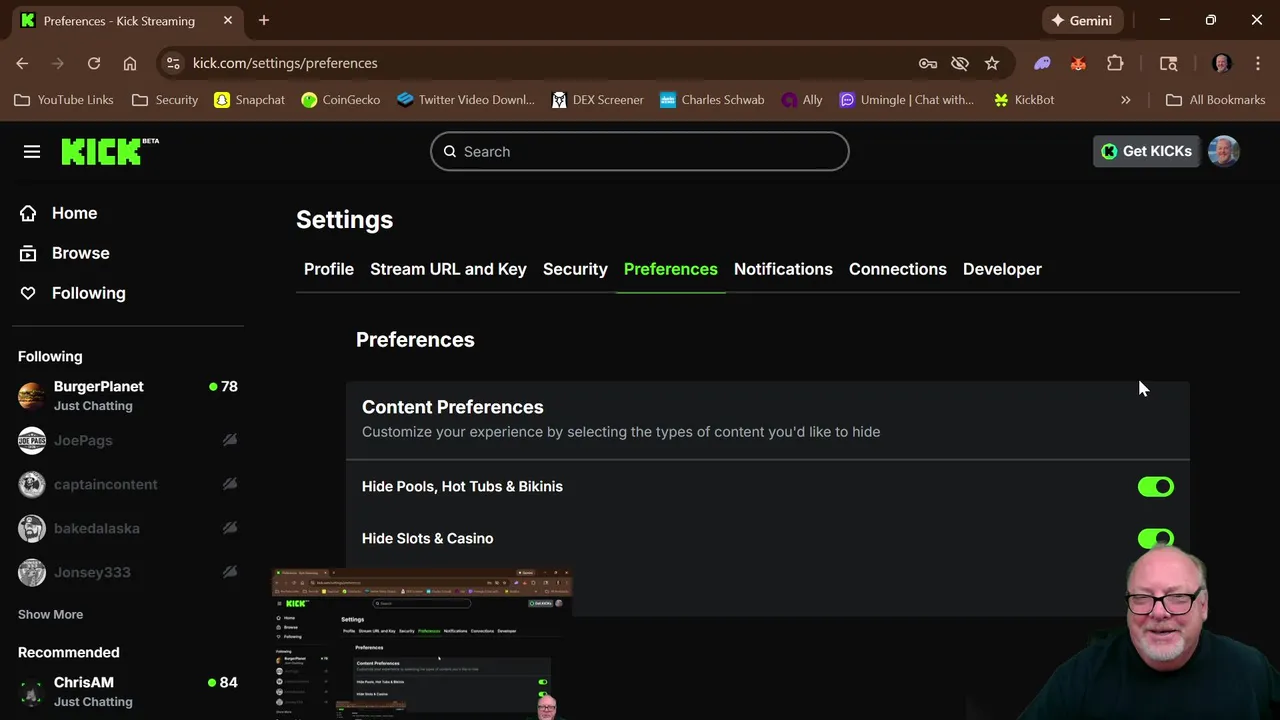This screenshot has height=720, width=1280.
Task: Switch to the Notifications tab
Action: click(x=783, y=269)
